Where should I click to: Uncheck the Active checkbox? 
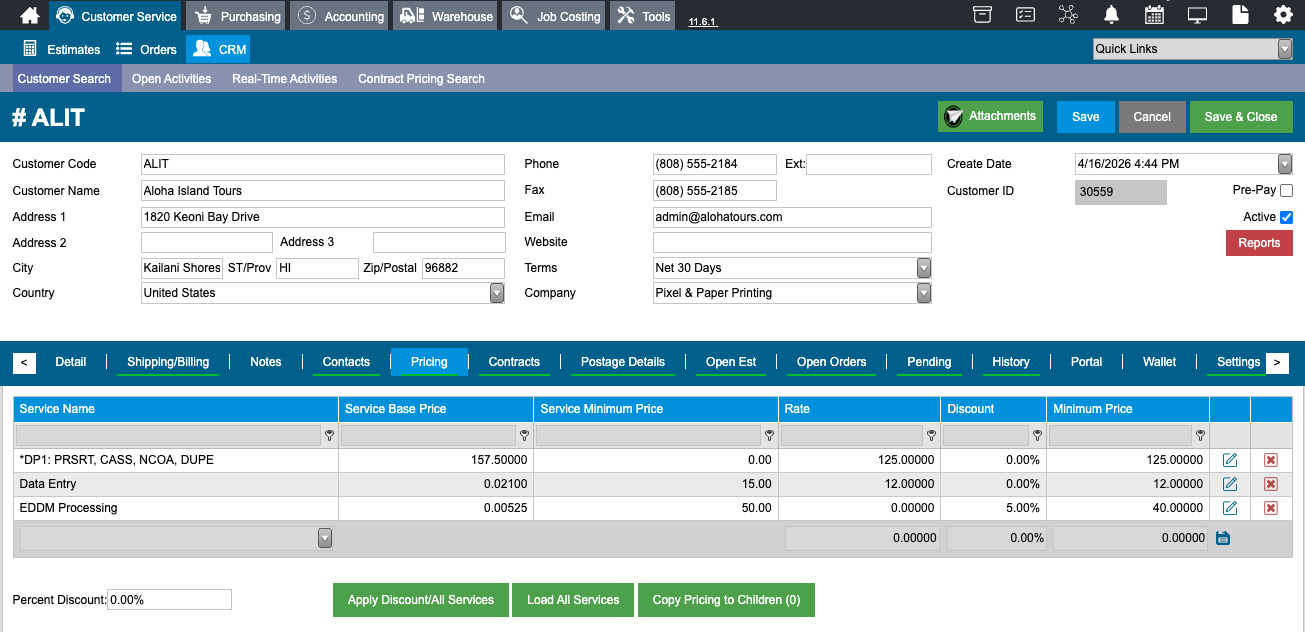[x=1286, y=217]
